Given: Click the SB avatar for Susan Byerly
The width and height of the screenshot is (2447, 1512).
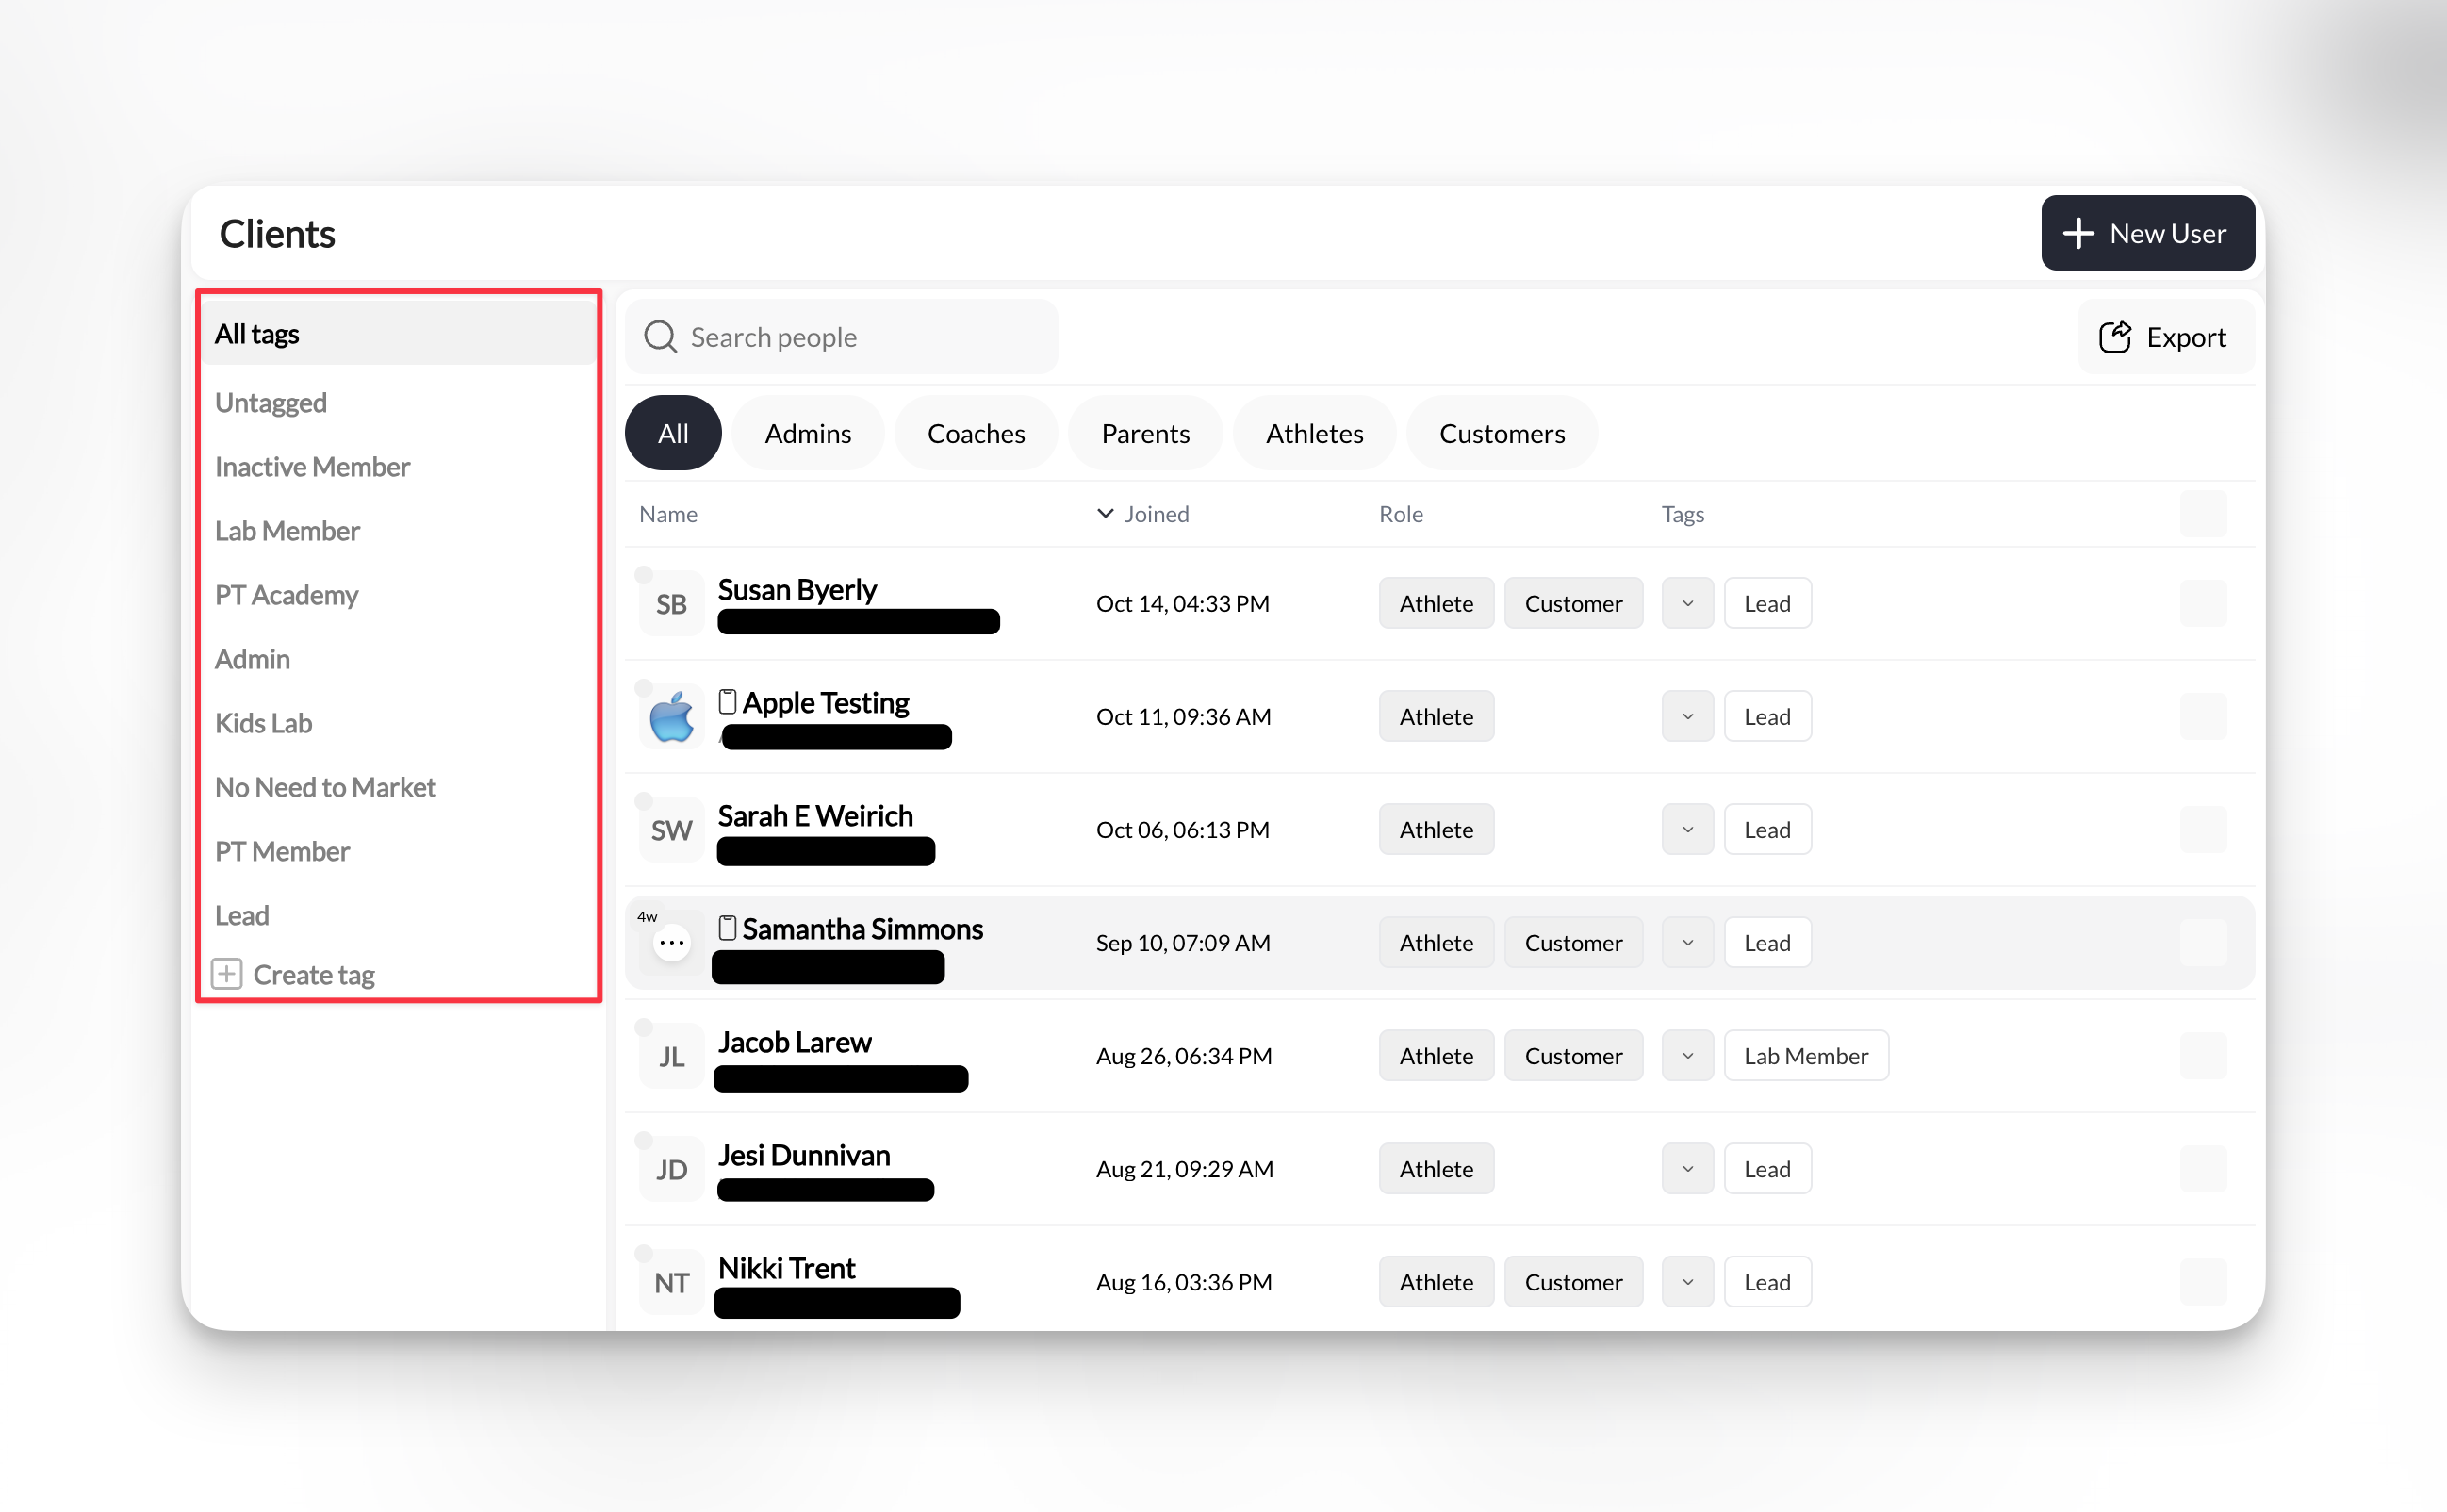Looking at the screenshot, I should [x=669, y=602].
